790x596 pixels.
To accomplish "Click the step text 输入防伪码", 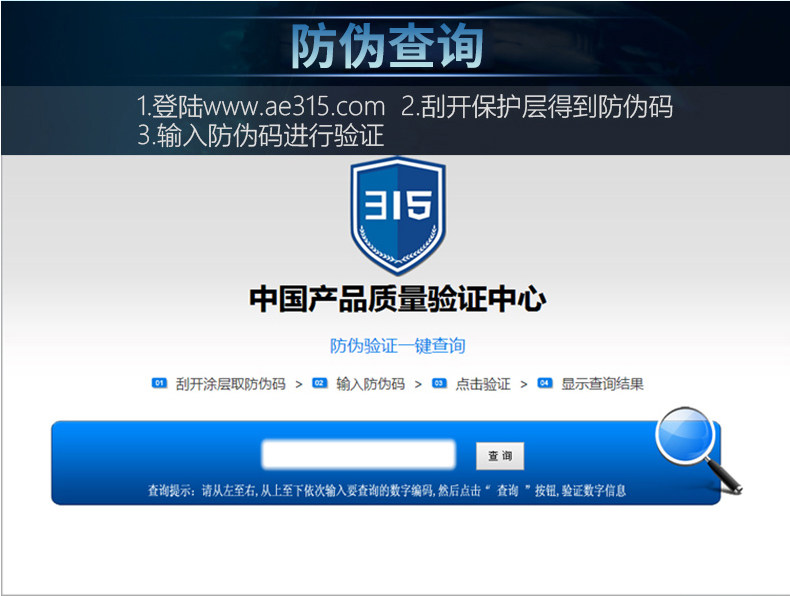I will (370, 384).
